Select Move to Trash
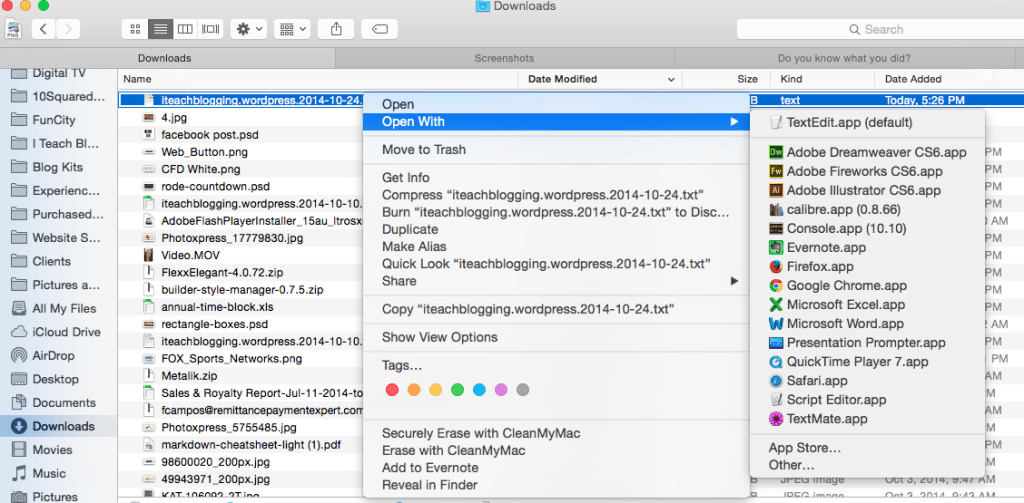This screenshot has height=503, width=1024. tap(423, 150)
